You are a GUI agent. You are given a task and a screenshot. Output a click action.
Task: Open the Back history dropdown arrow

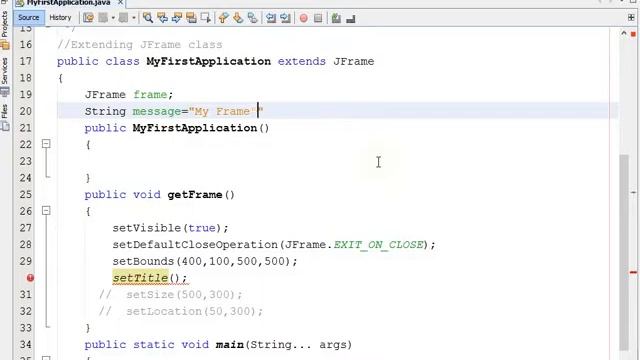[113, 18]
